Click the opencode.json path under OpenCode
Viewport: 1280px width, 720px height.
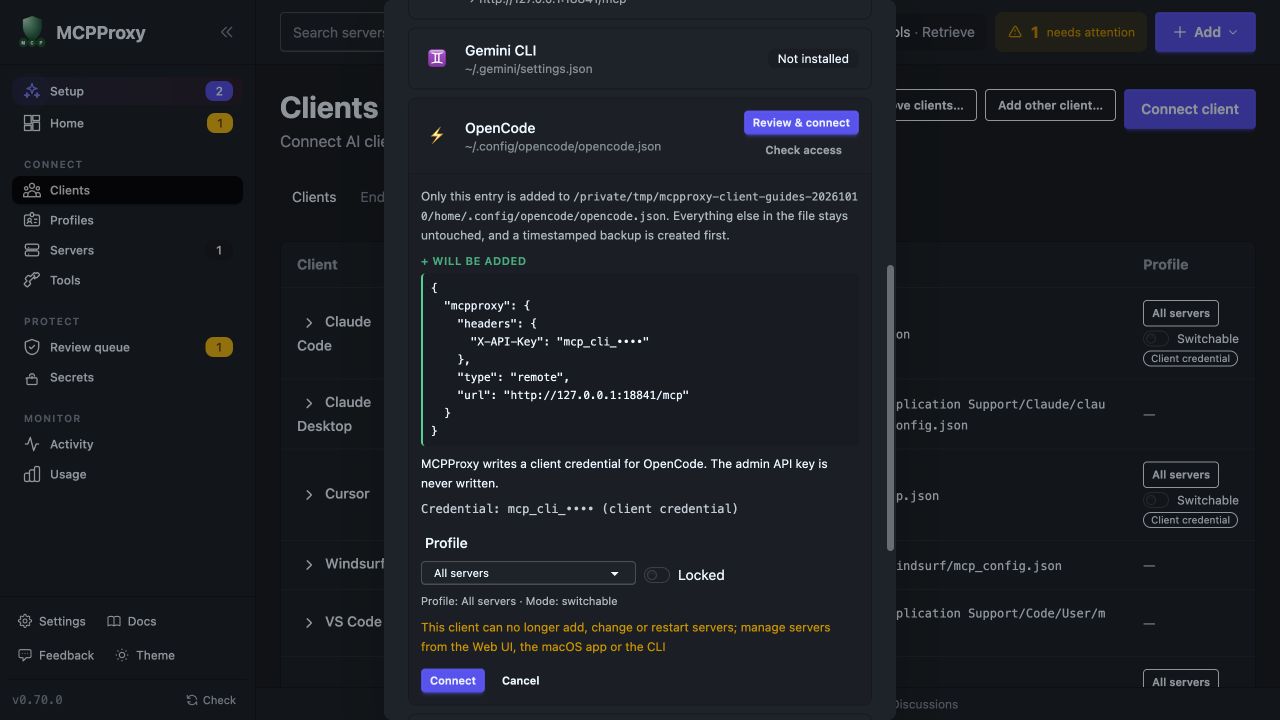[563, 146]
